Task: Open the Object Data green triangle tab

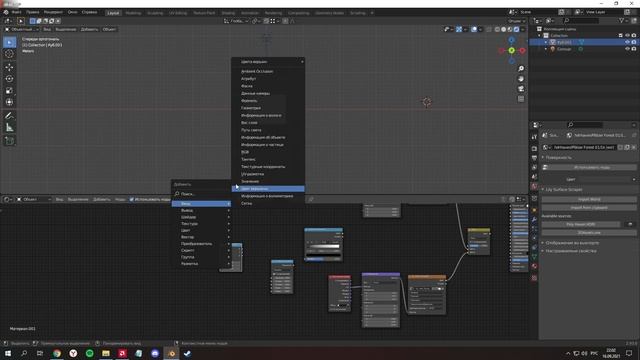Action: click(534, 257)
